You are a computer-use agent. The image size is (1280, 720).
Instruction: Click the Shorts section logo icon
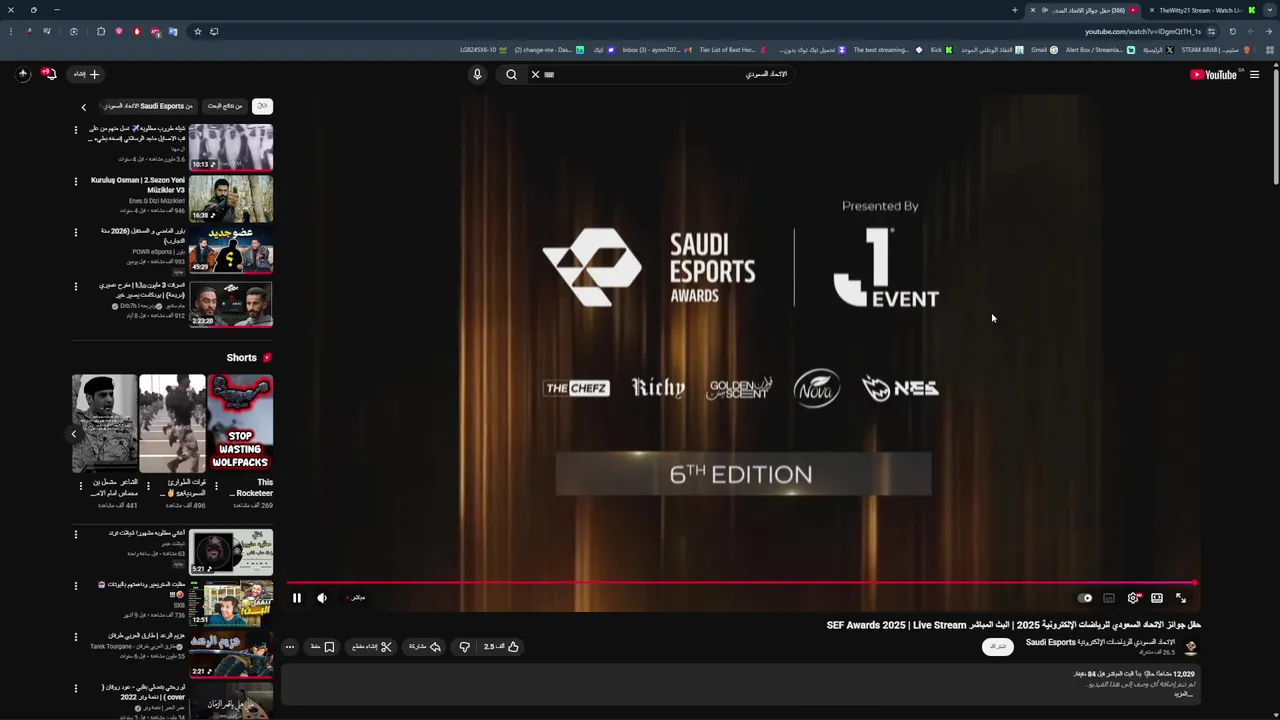click(267, 358)
